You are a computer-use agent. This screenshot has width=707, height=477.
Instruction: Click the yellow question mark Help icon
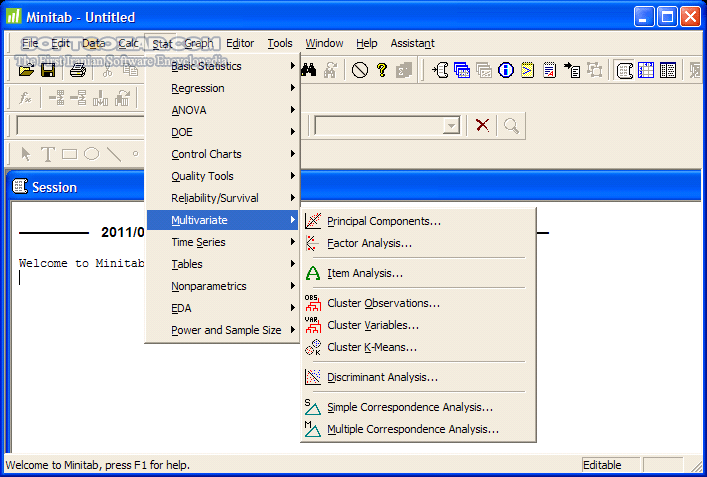tap(381, 70)
